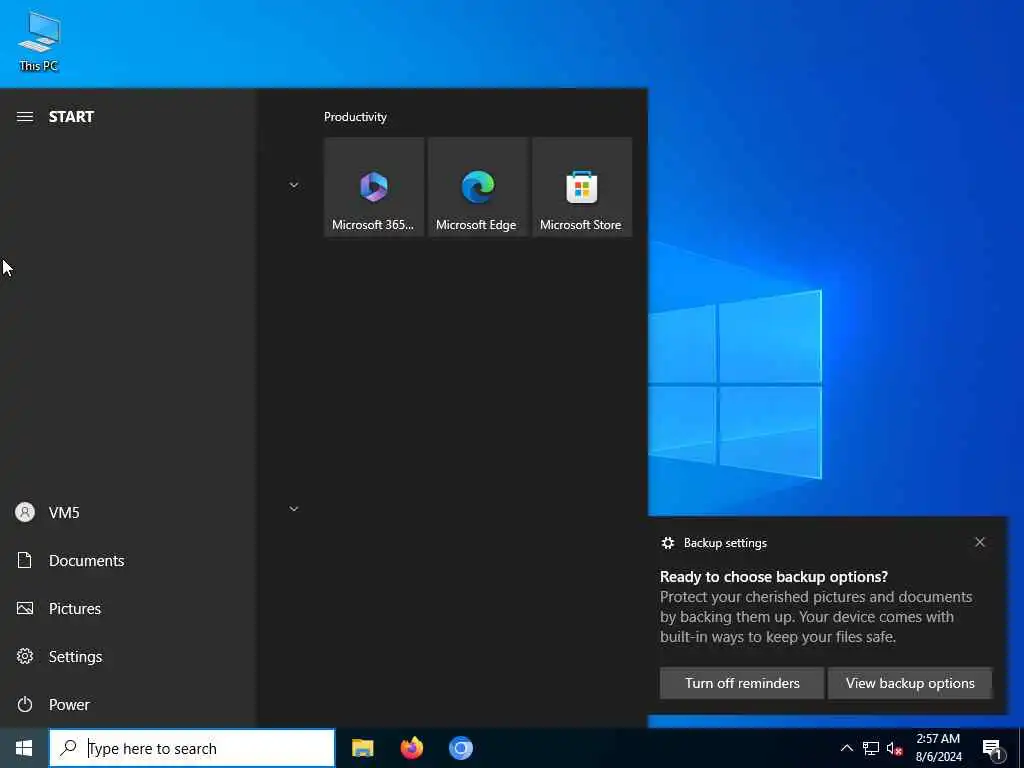Screen dimensions: 1024x768
Task: Open Settings from the Start menu
Action: tap(127, 656)
